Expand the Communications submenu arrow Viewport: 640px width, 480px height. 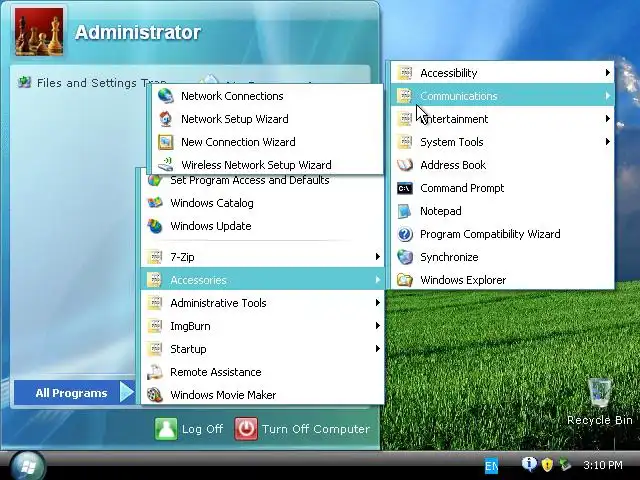607,96
